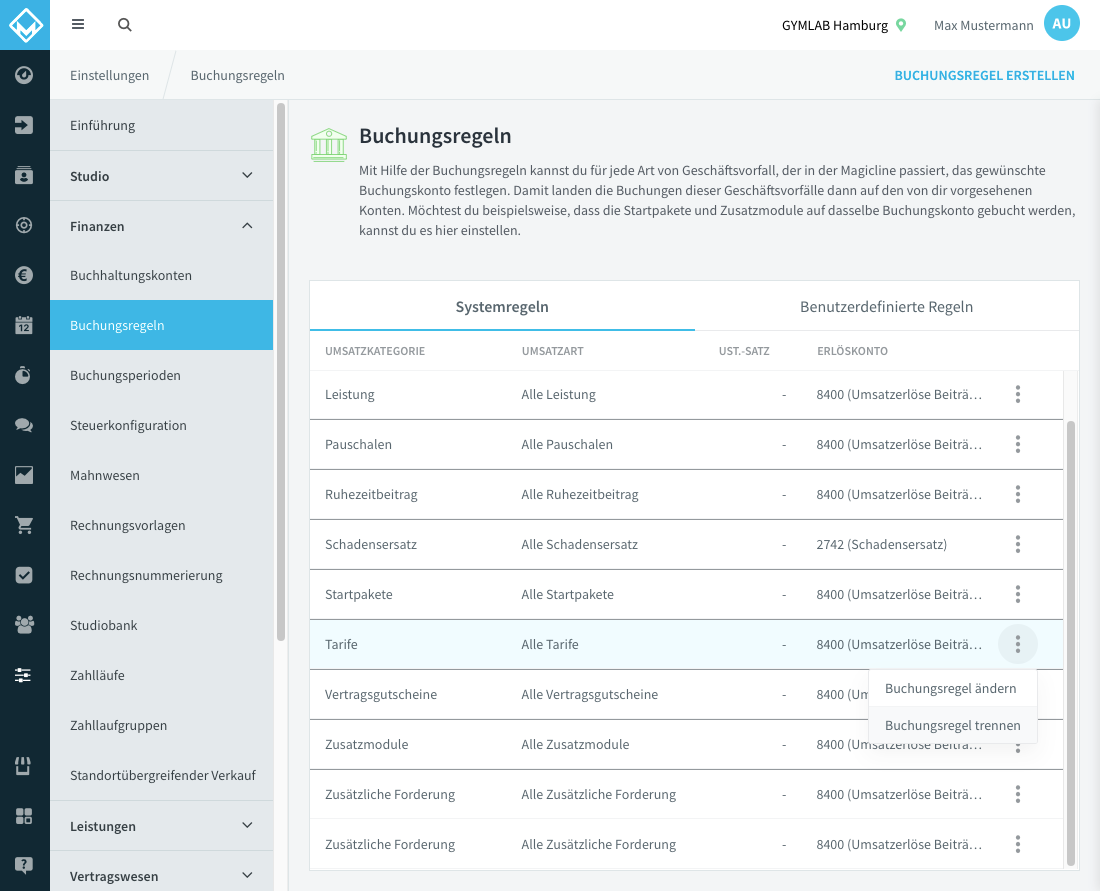
Task: Open Steuerkonfiguration settings page
Action: [161, 425]
